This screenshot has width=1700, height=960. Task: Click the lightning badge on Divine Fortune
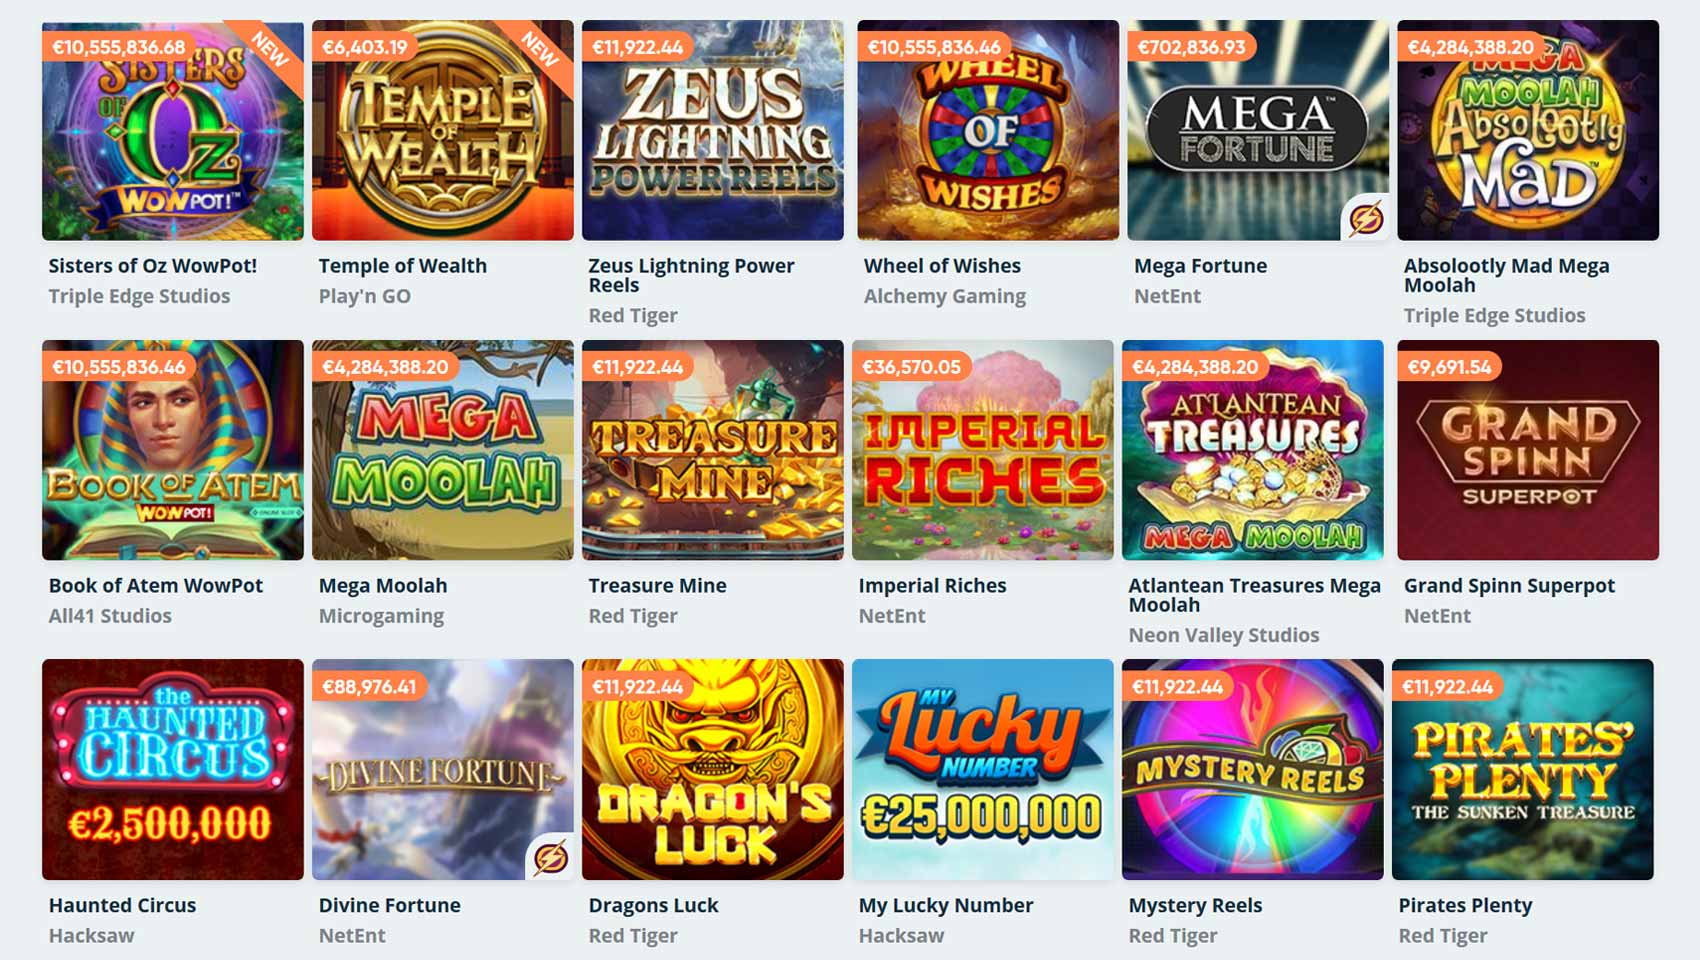tap(550, 857)
